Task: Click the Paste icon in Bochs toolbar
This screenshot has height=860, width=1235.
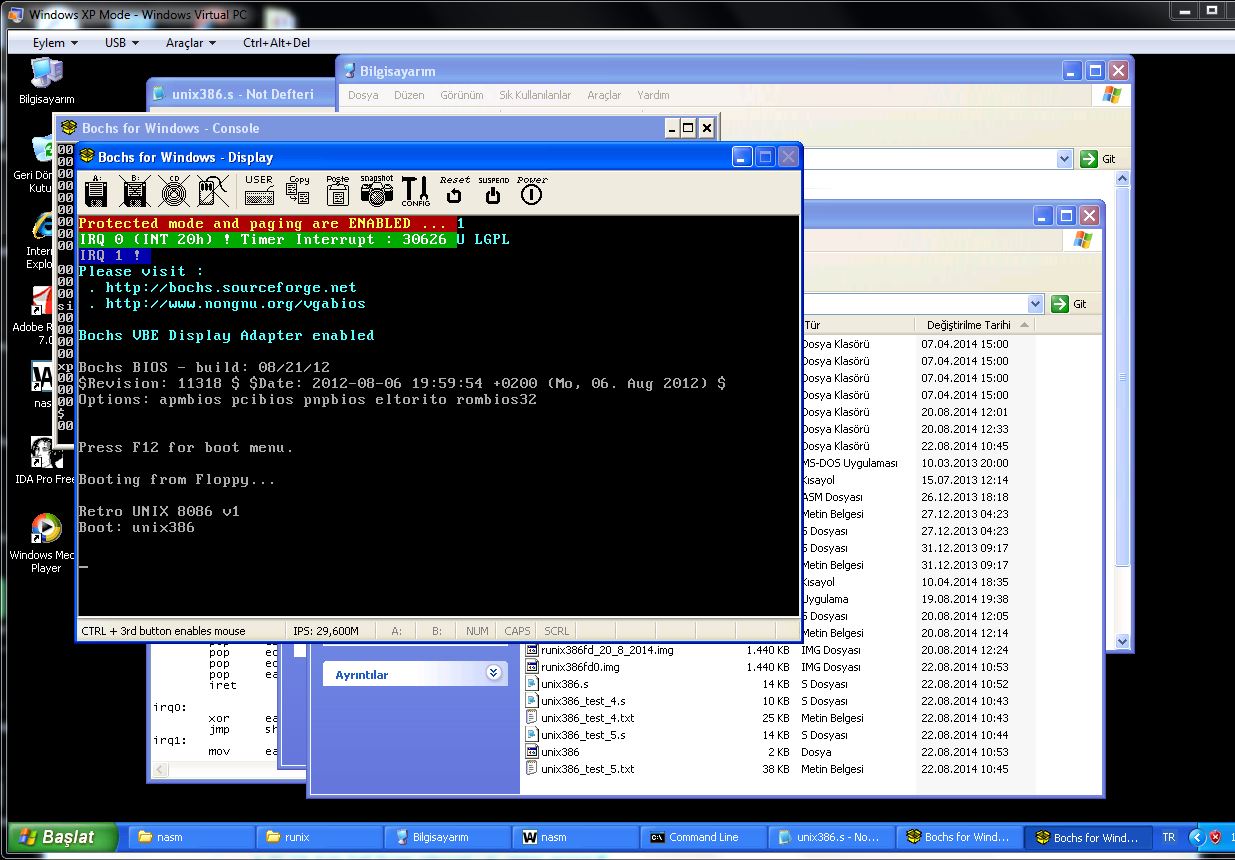Action: tap(338, 191)
